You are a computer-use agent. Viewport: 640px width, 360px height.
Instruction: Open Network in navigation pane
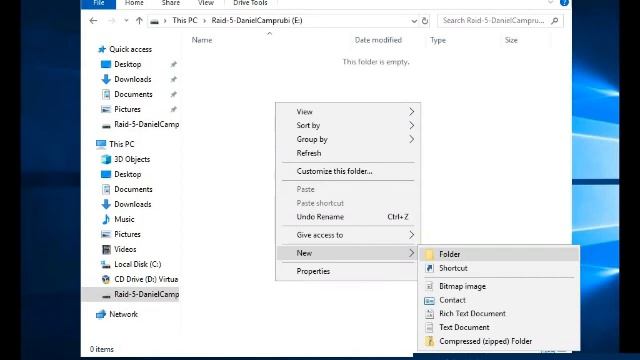pos(123,314)
